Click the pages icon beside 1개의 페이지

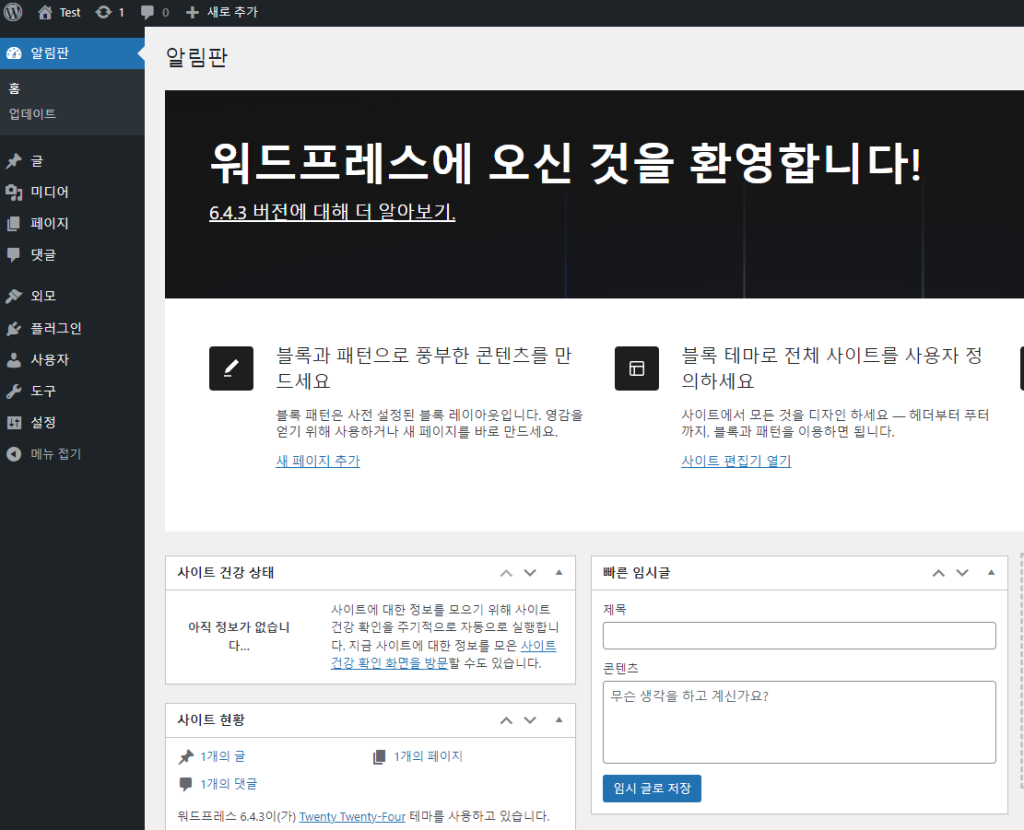point(379,757)
